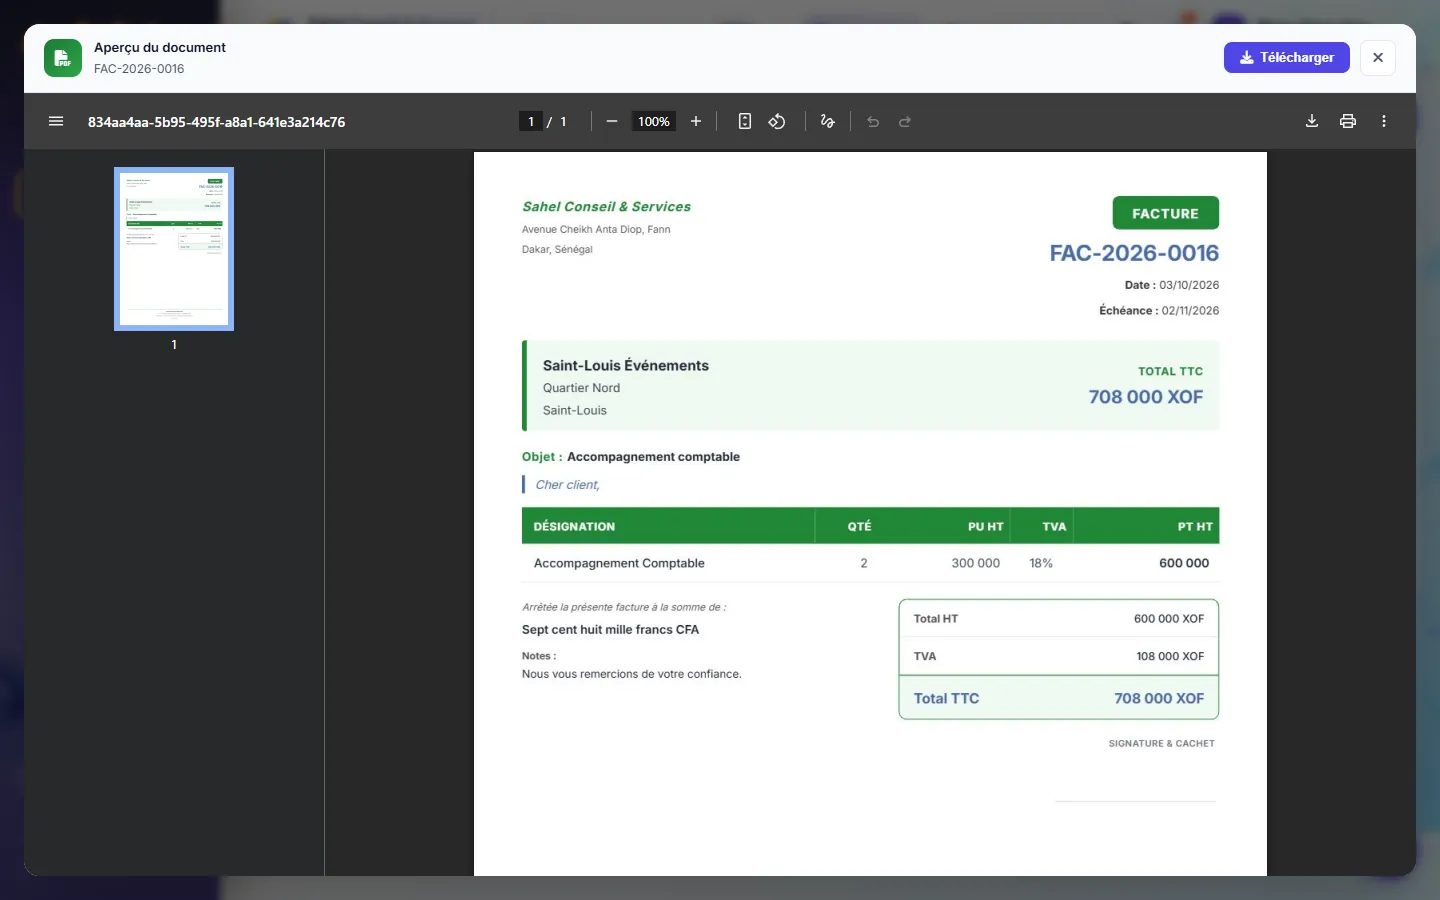The image size is (1440, 900).
Task: Click the 'Saint-Louis Événements' client name
Action: pos(626,366)
